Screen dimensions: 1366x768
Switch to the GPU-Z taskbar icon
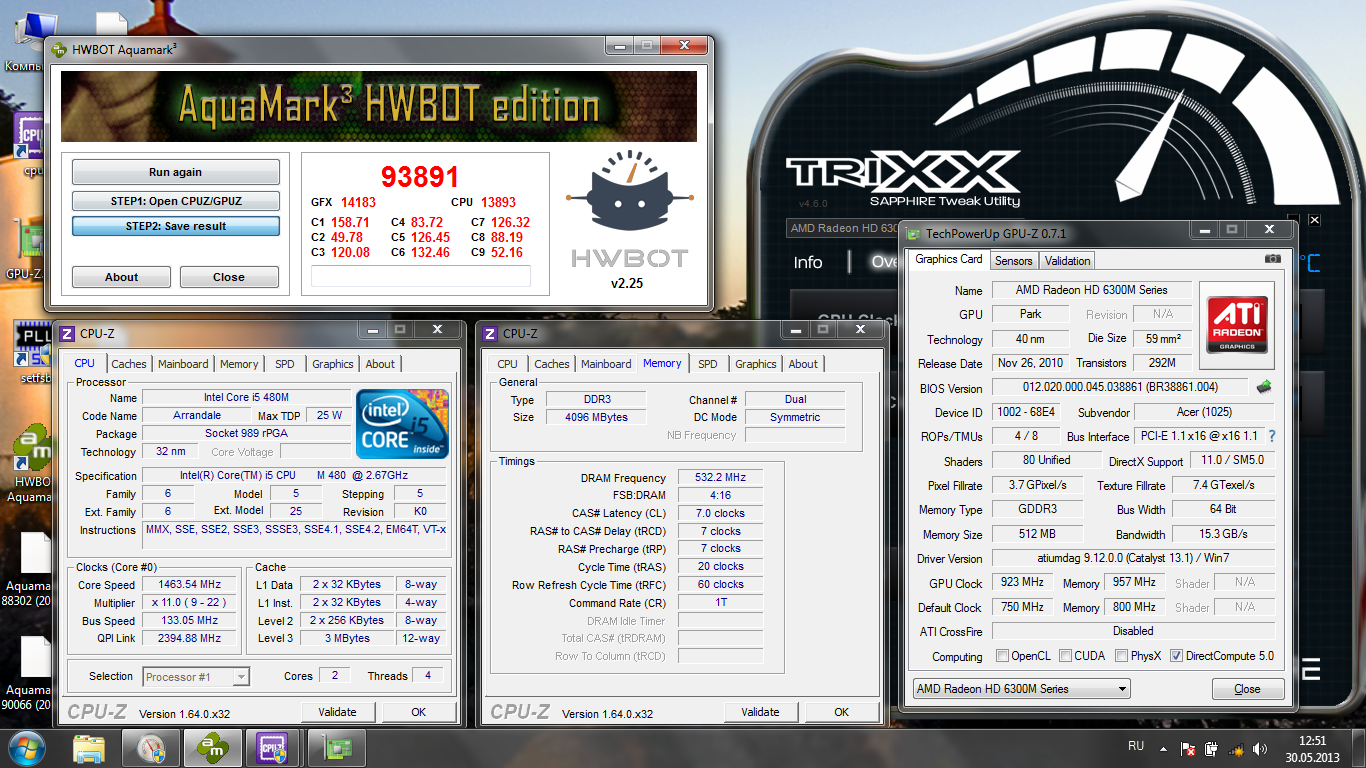(x=336, y=748)
